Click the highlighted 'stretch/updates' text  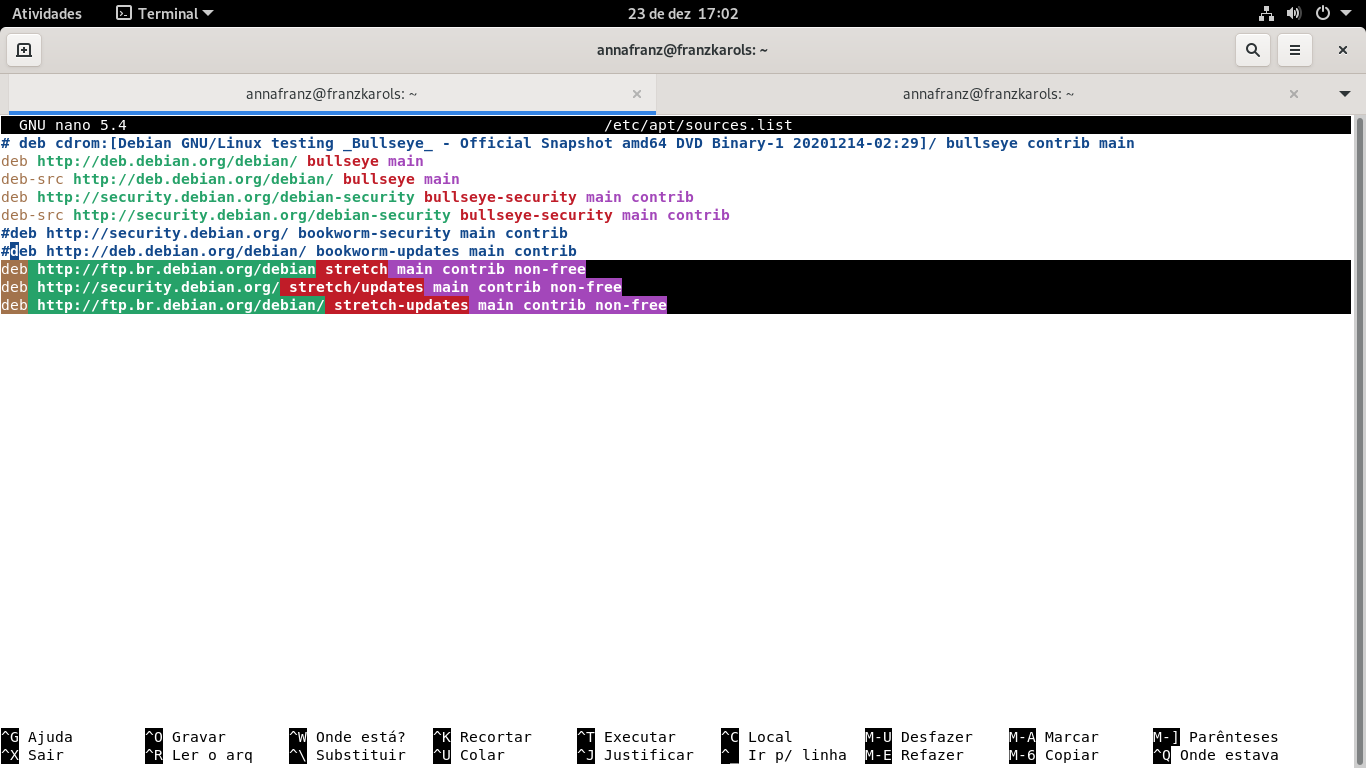356,287
